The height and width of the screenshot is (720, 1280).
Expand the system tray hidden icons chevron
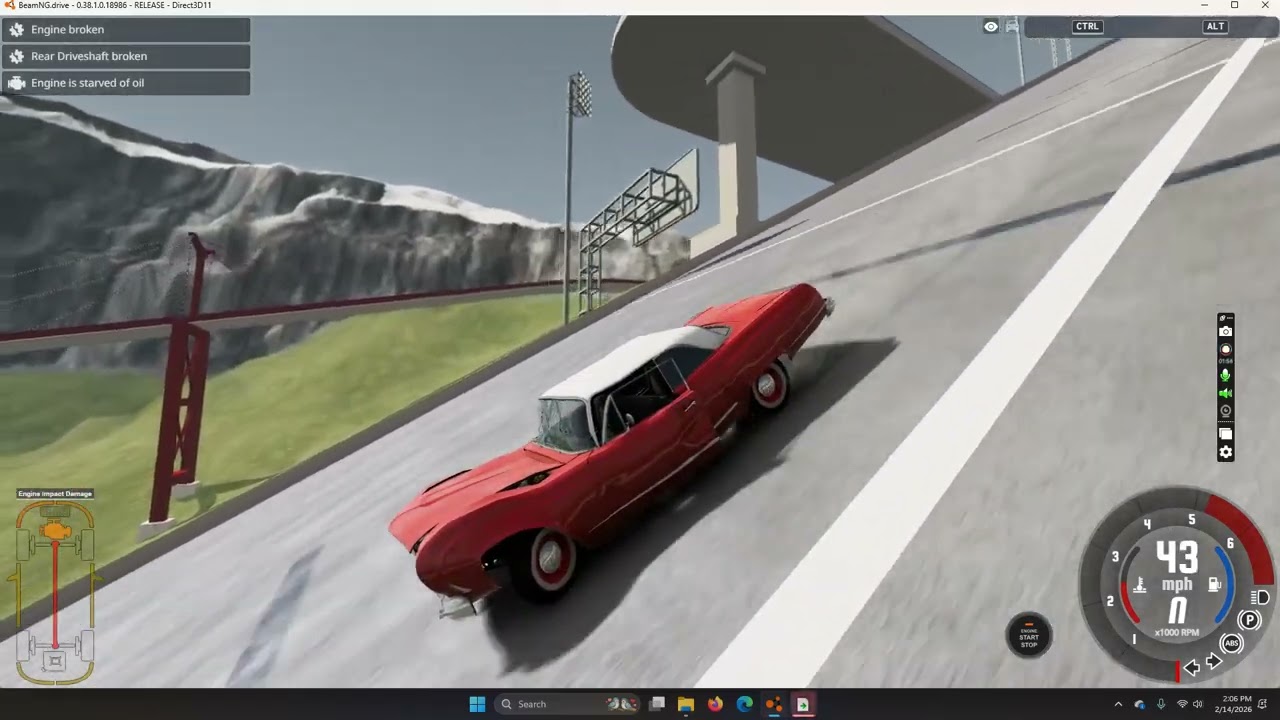pyautogui.click(x=1118, y=704)
